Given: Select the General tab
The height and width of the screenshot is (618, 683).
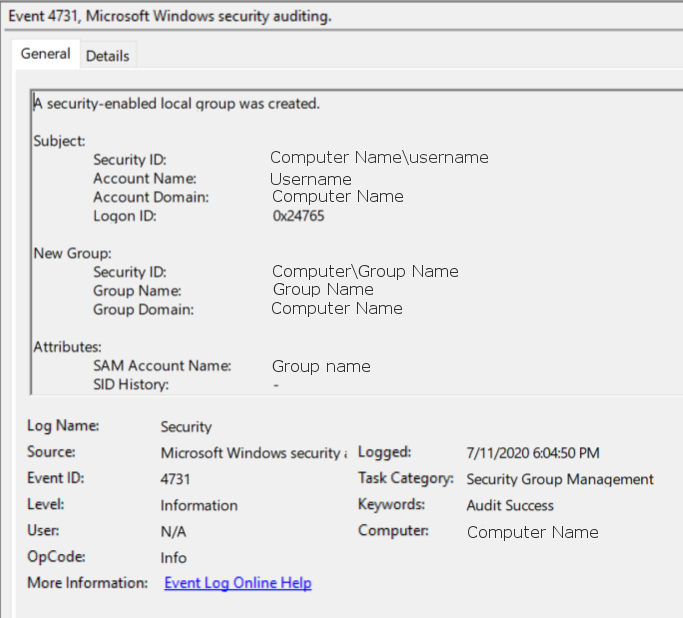Looking at the screenshot, I should click(x=46, y=54).
